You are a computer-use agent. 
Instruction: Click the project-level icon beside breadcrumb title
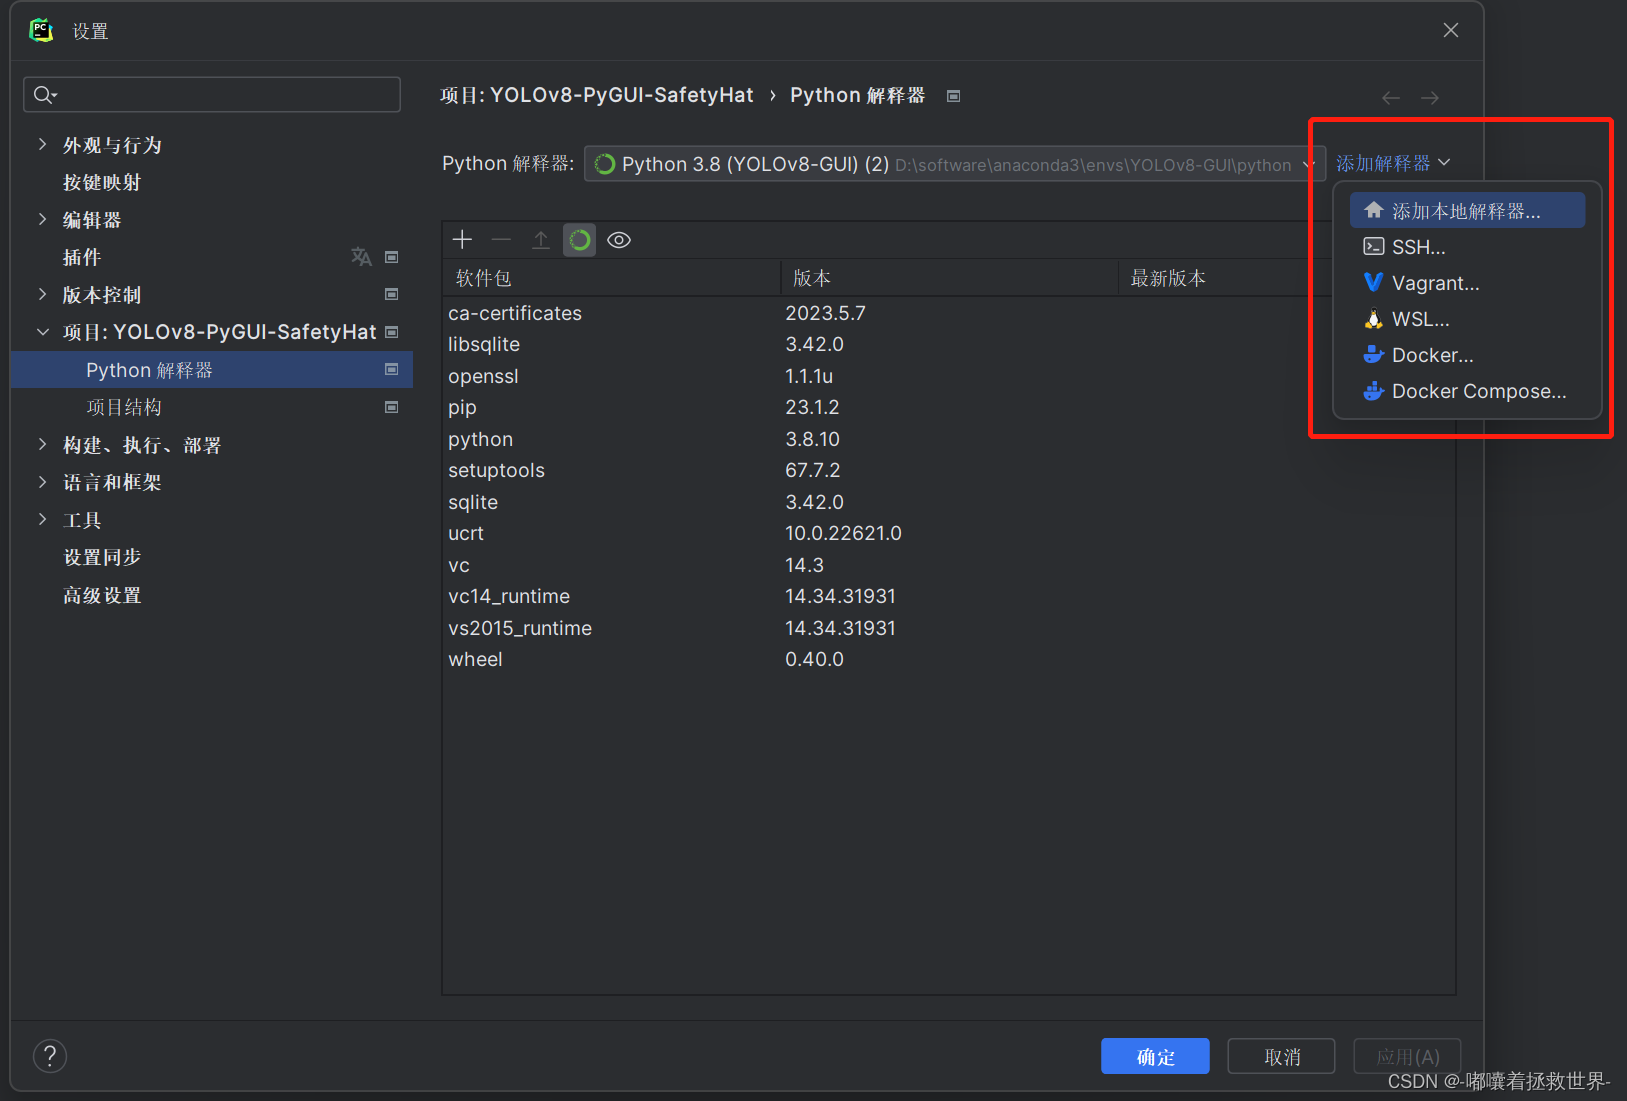(954, 96)
